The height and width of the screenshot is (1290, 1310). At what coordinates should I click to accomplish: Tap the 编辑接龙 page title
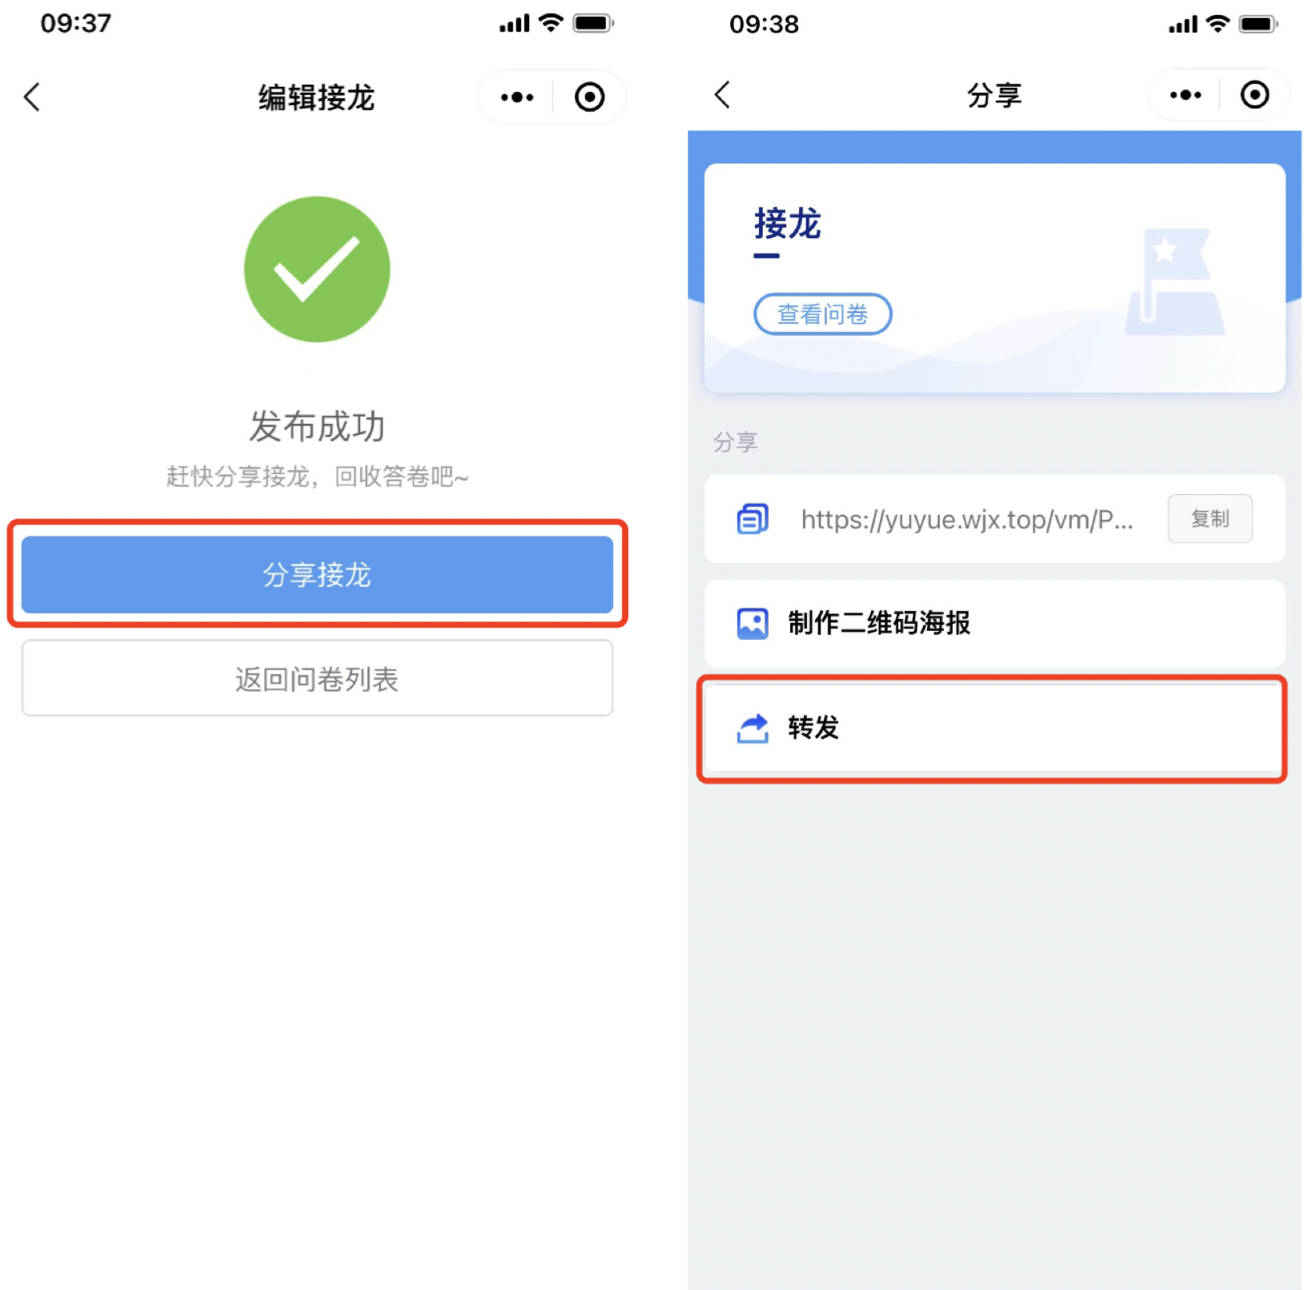click(317, 97)
